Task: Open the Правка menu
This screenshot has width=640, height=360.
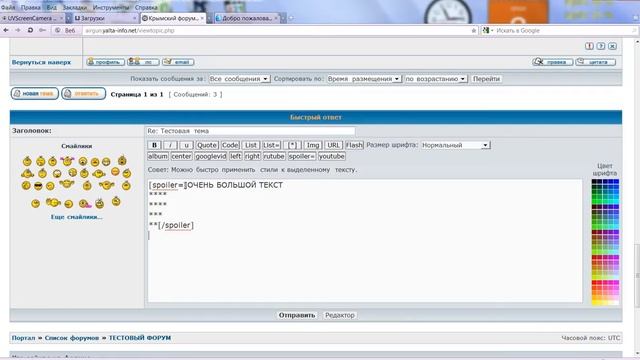Action: point(31,7)
